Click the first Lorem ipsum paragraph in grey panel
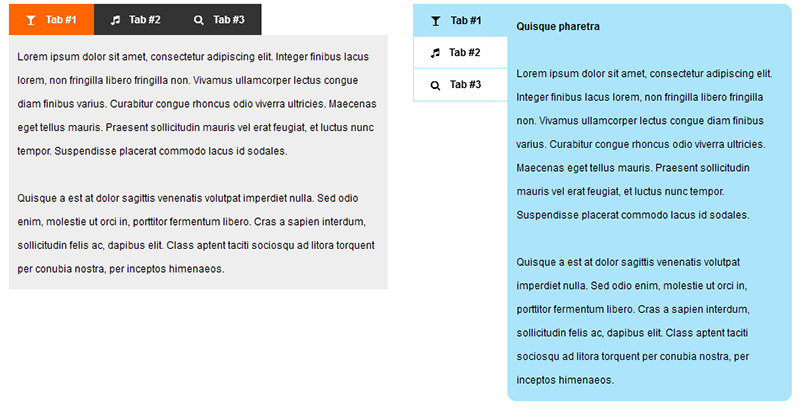The image size is (800, 410). point(197,104)
